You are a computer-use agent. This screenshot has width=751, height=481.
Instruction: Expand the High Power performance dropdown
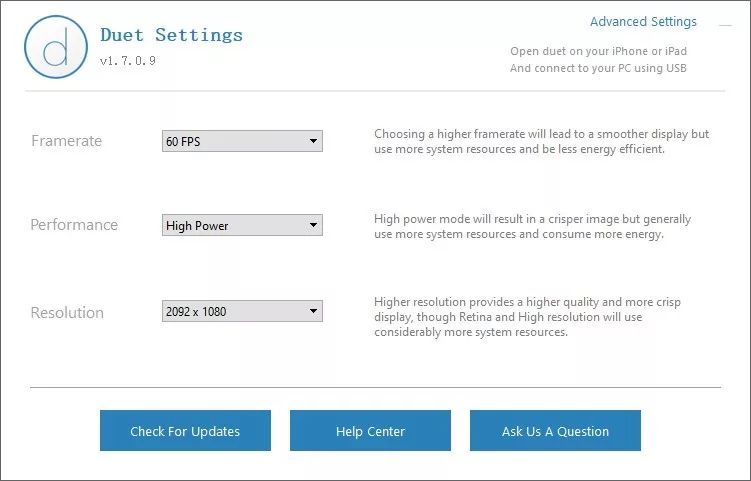241,226
